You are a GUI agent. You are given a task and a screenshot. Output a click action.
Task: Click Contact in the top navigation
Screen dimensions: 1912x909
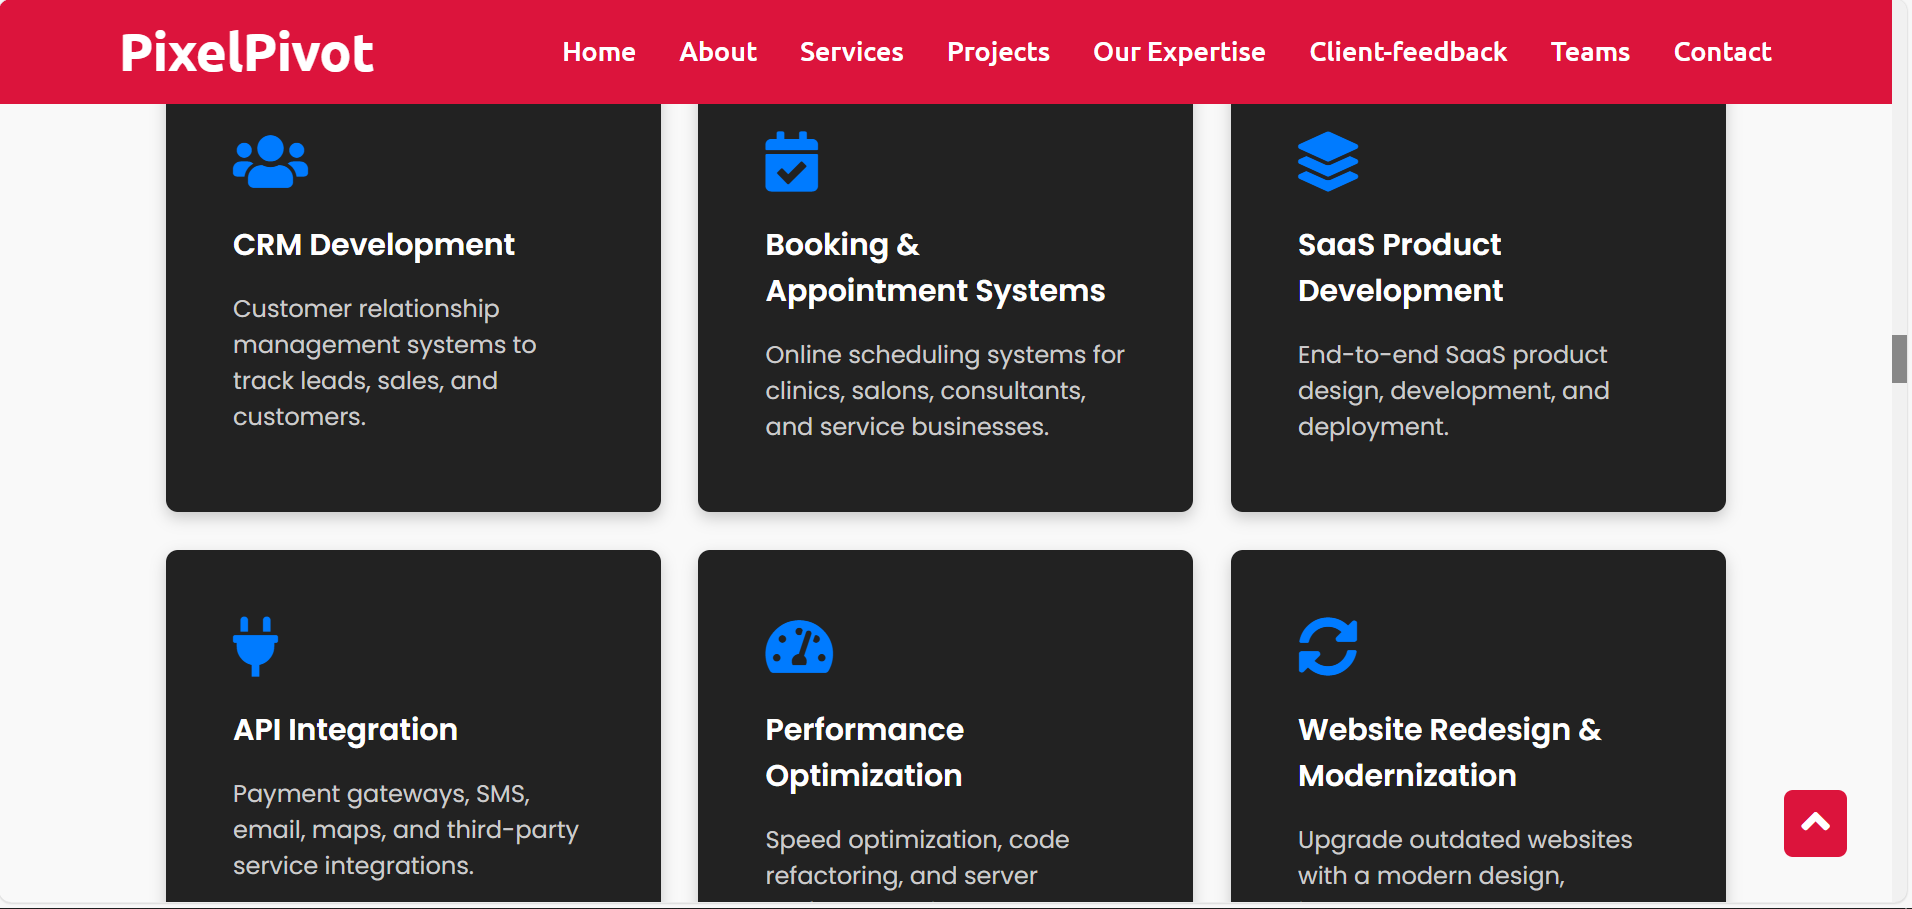[x=1722, y=52]
